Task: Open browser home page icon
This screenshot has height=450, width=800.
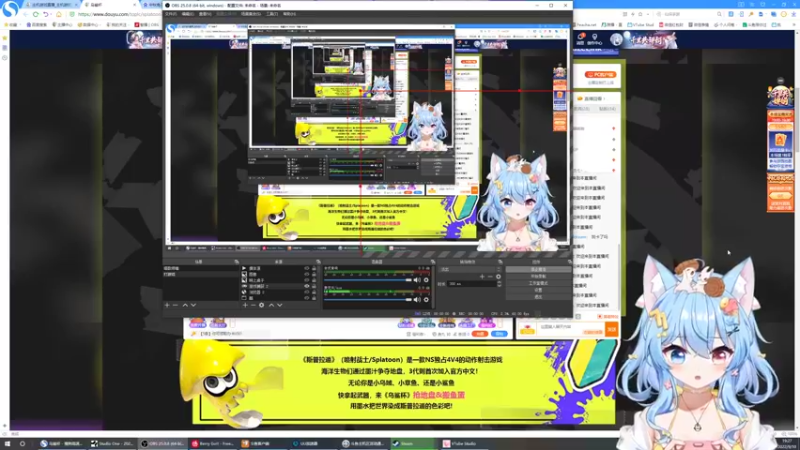Action: (x=59, y=14)
